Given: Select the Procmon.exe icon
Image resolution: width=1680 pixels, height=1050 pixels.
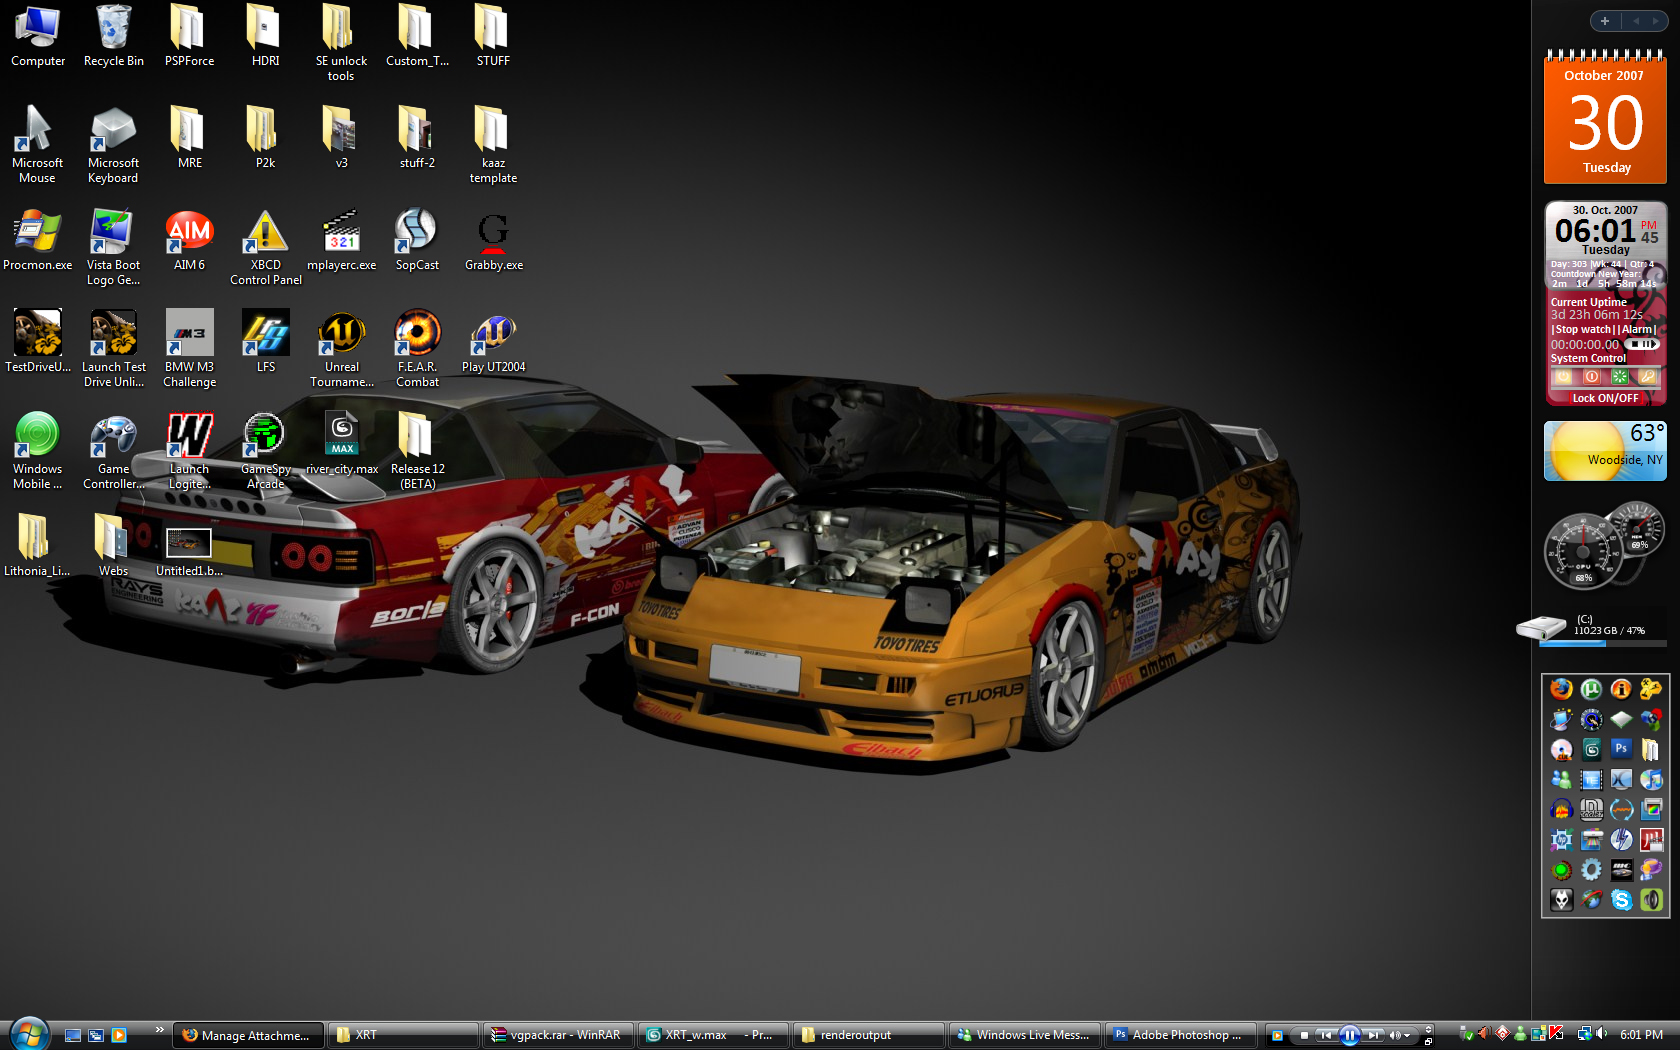Looking at the screenshot, I should 37,240.
